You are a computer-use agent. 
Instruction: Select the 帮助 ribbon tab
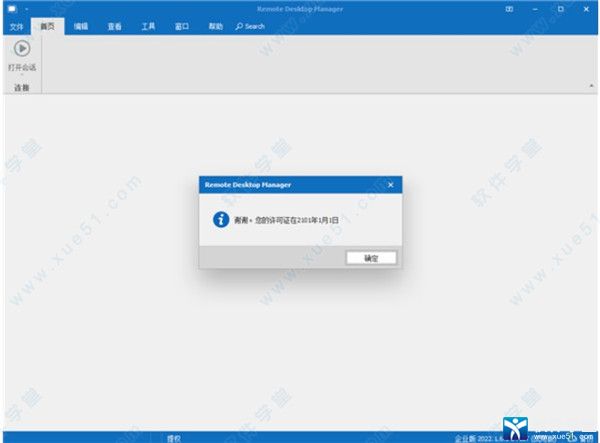pyautogui.click(x=215, y=27)
